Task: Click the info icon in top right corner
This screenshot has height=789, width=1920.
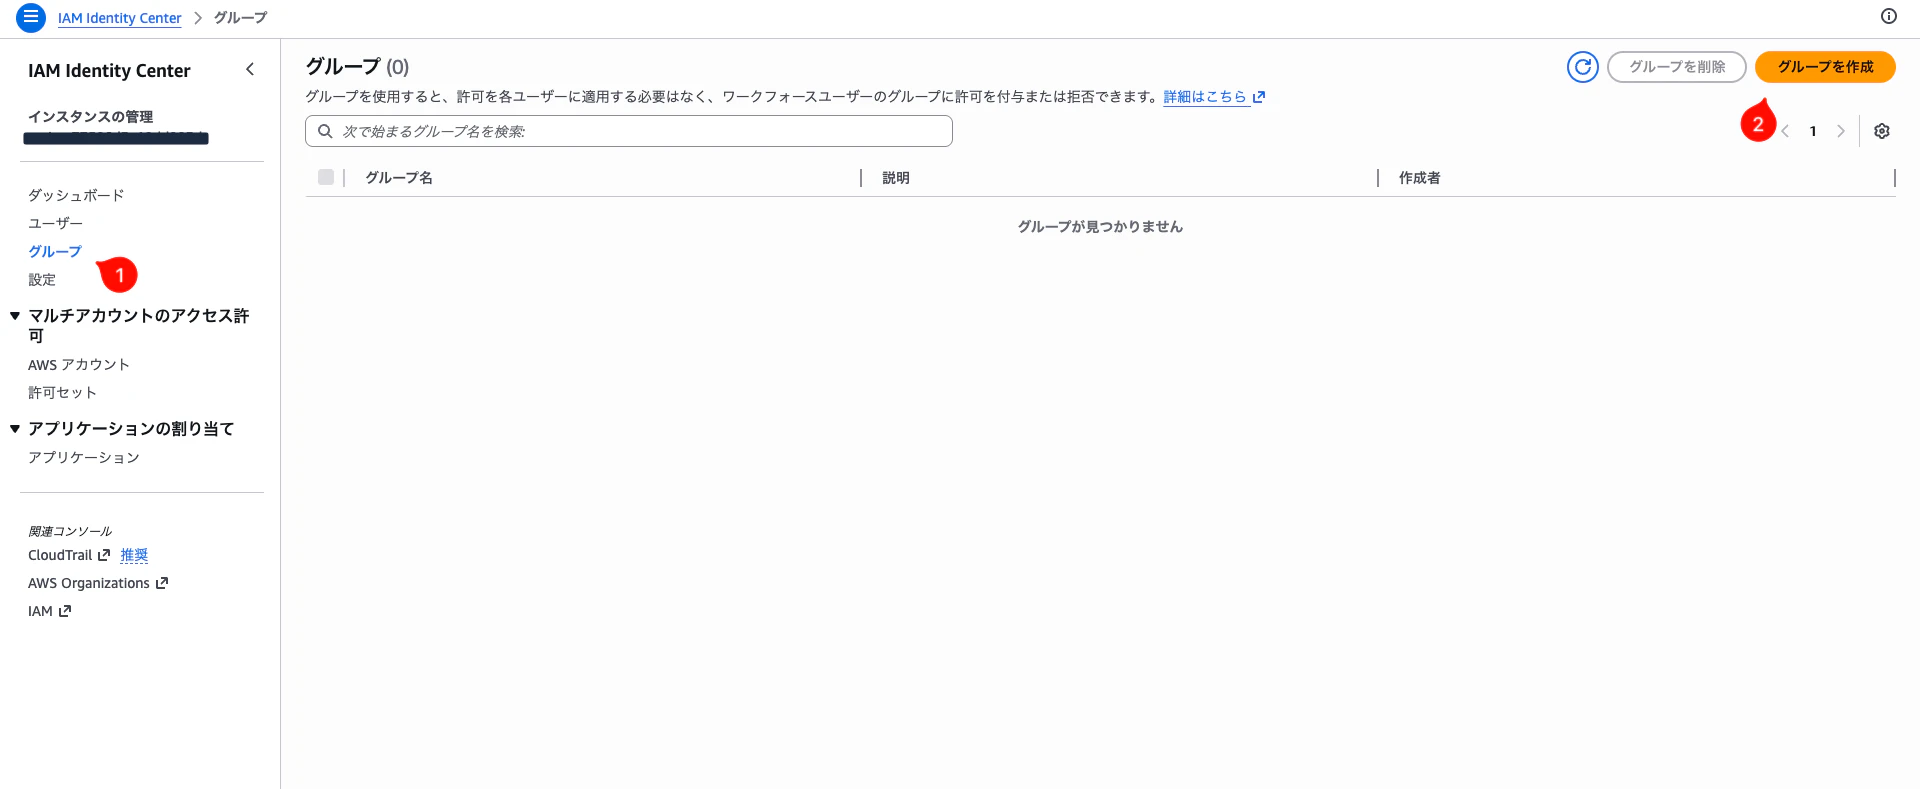Action: point(1889,16)
